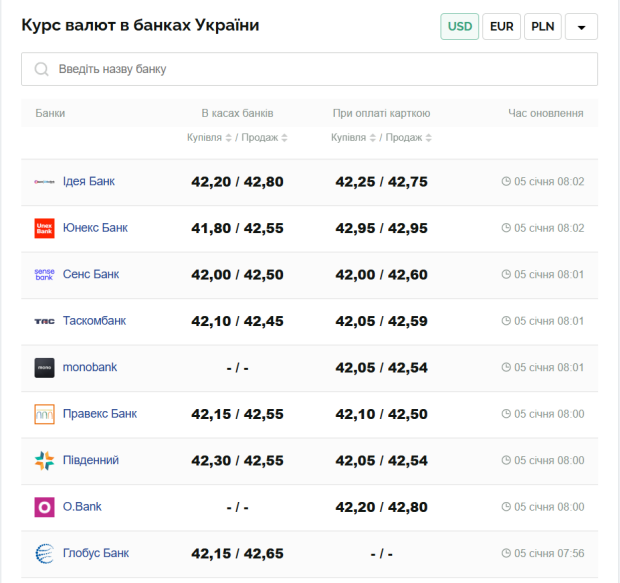Switch currency to PLN

point(542,27)
